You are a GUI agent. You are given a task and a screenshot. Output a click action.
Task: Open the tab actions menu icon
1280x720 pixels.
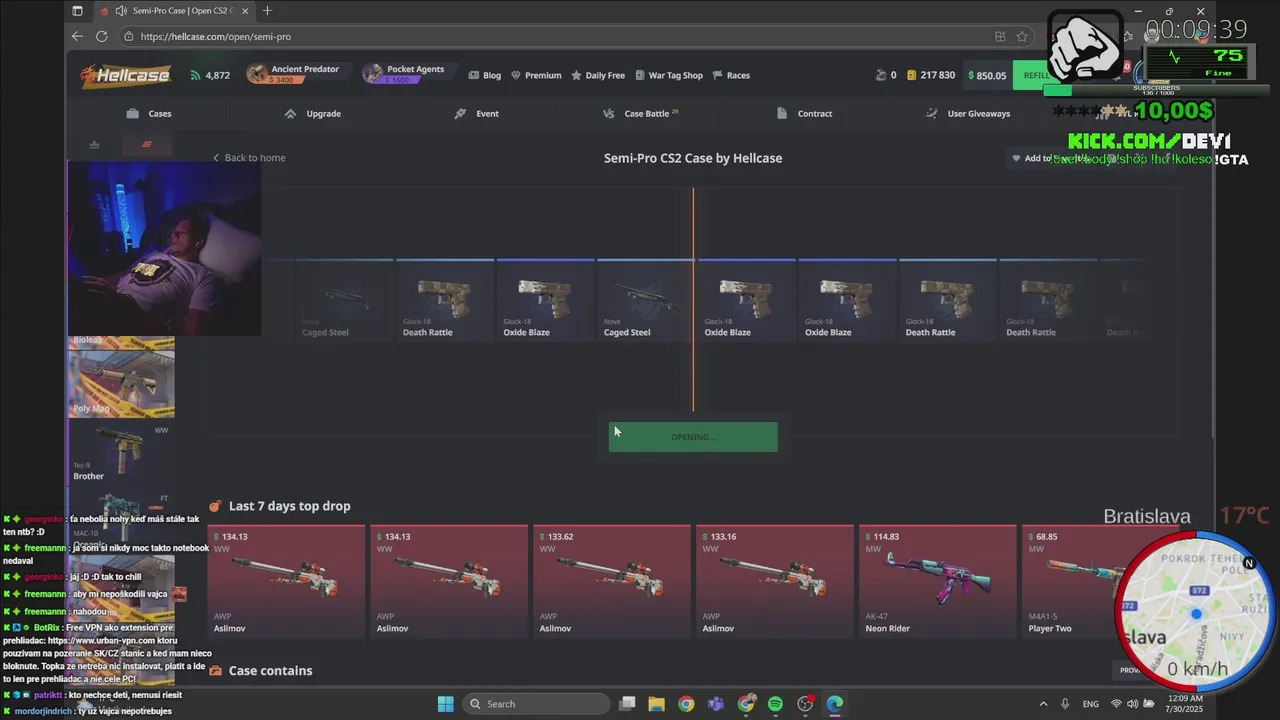click(x=77, y=11)
